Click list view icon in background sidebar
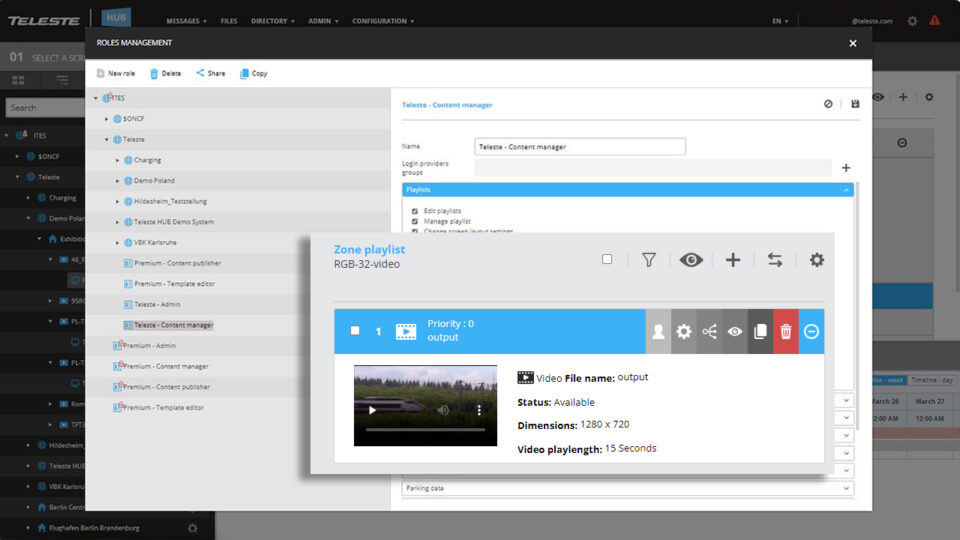 tap(62, 80)
